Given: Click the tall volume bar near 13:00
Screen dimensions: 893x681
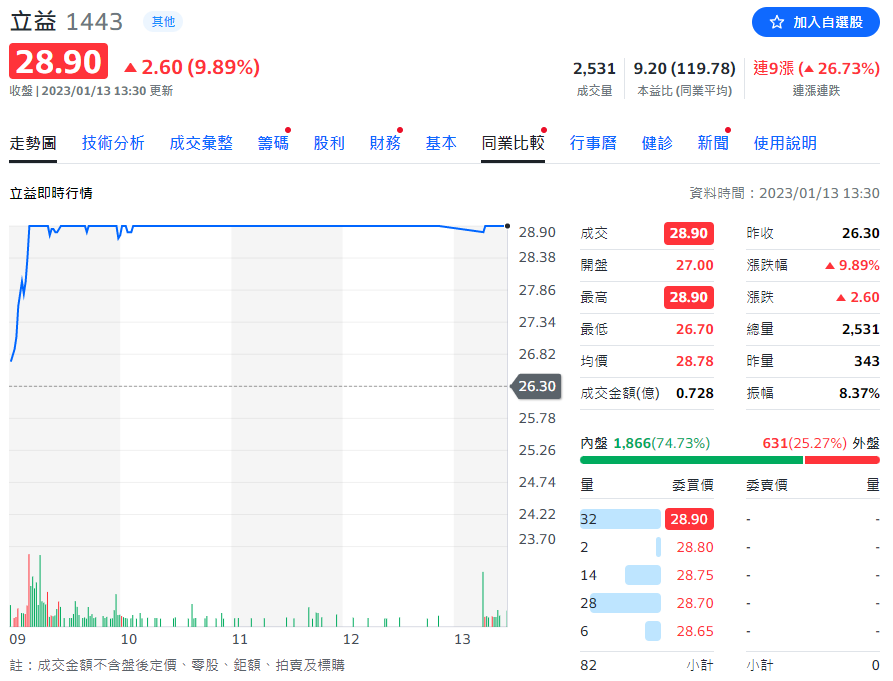Looking at the screenshot, I should pyautogui.click(x=483, y=599).
